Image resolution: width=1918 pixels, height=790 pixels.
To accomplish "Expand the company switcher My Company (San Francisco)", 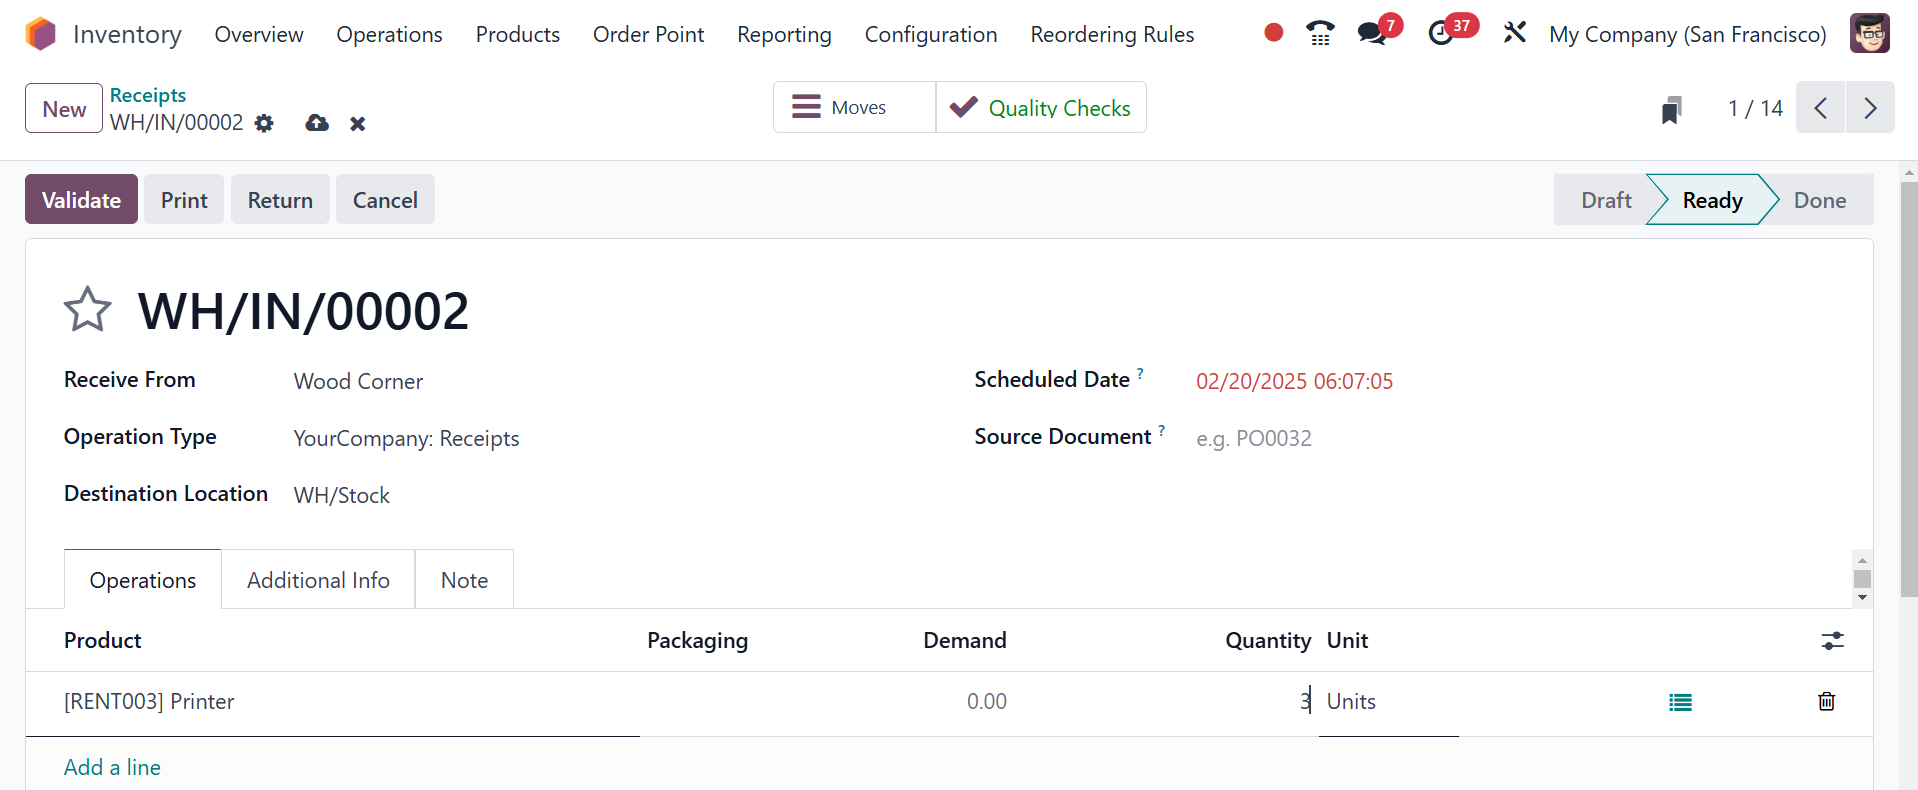I will pyautogui.click(x=1687, y=35).
